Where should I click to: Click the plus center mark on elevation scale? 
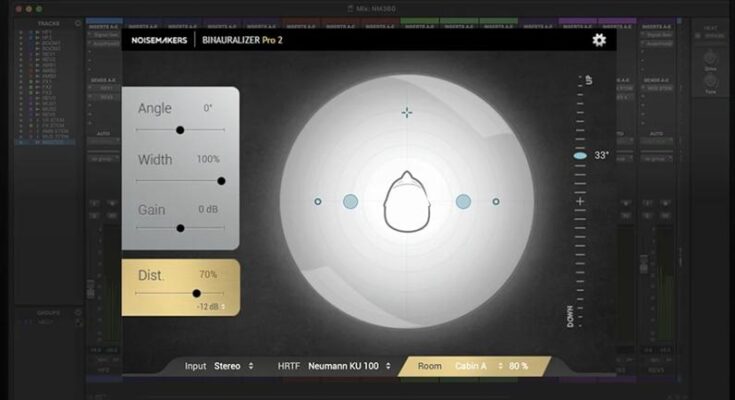click(x=580, y=202)
